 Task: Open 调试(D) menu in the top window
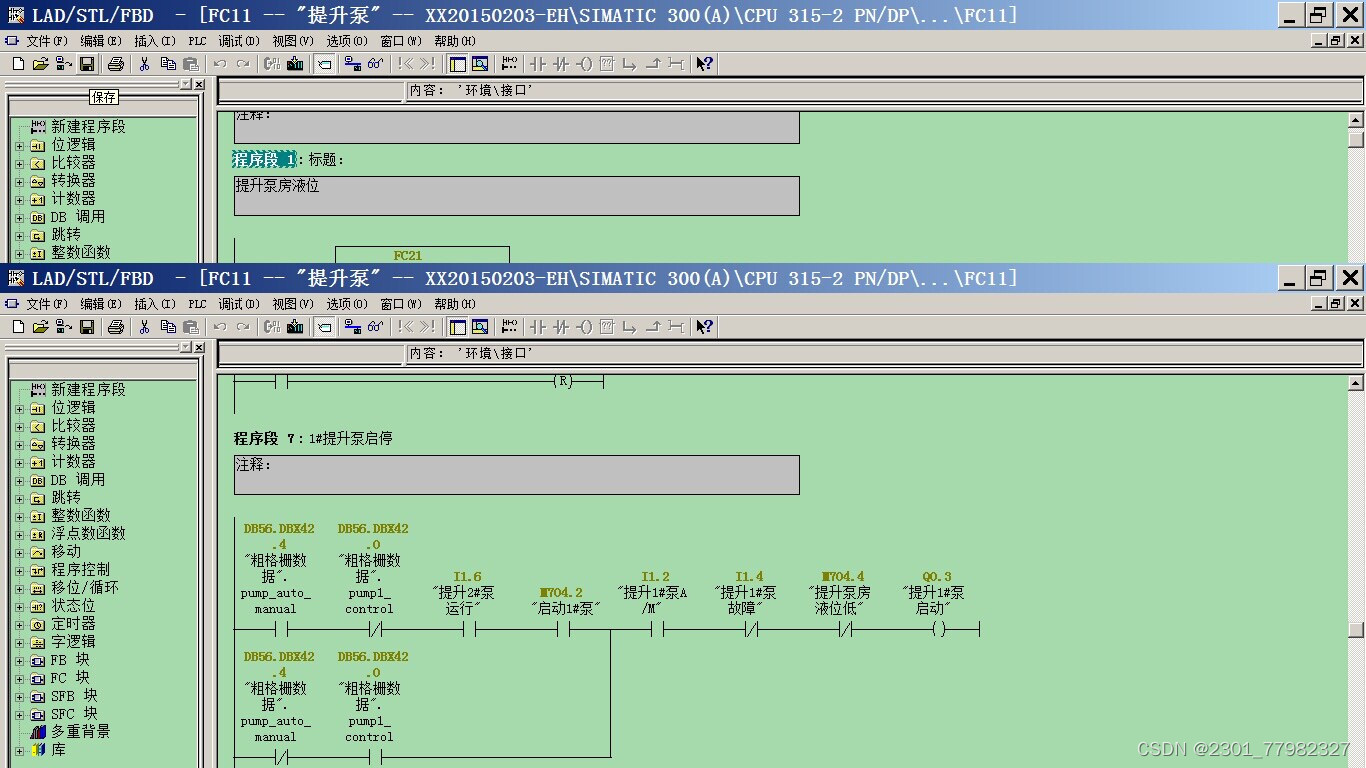(239, 41)
